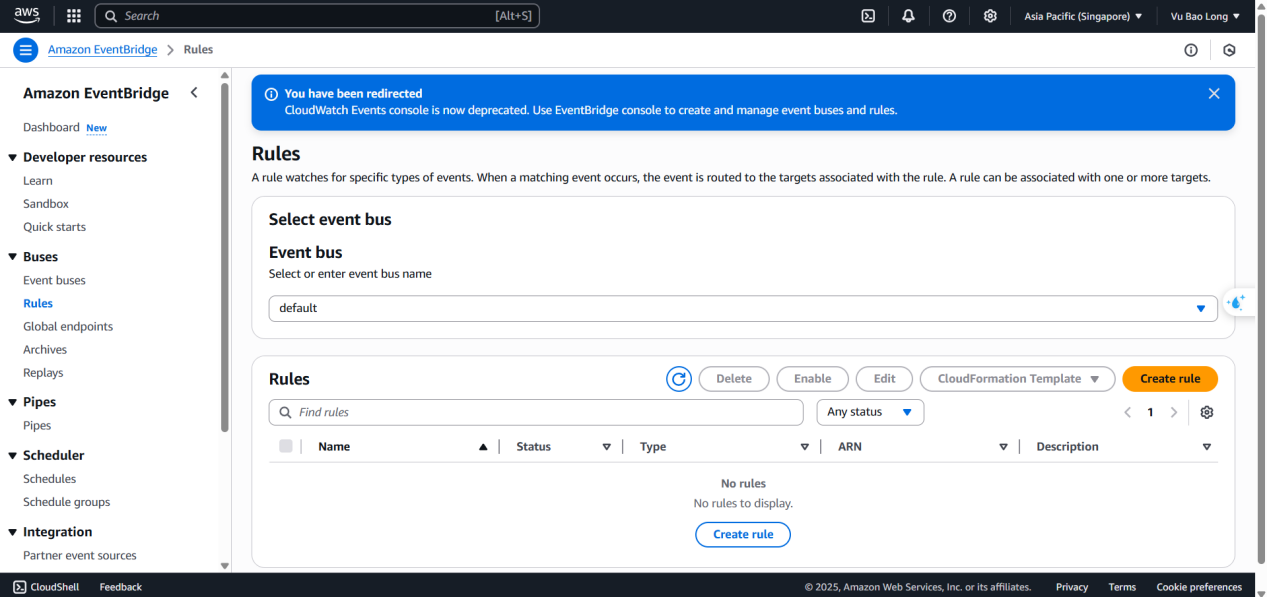Open the hexagon tools icon beside info
Viewport: 1267px width, 597px height.
point(1230,50)
